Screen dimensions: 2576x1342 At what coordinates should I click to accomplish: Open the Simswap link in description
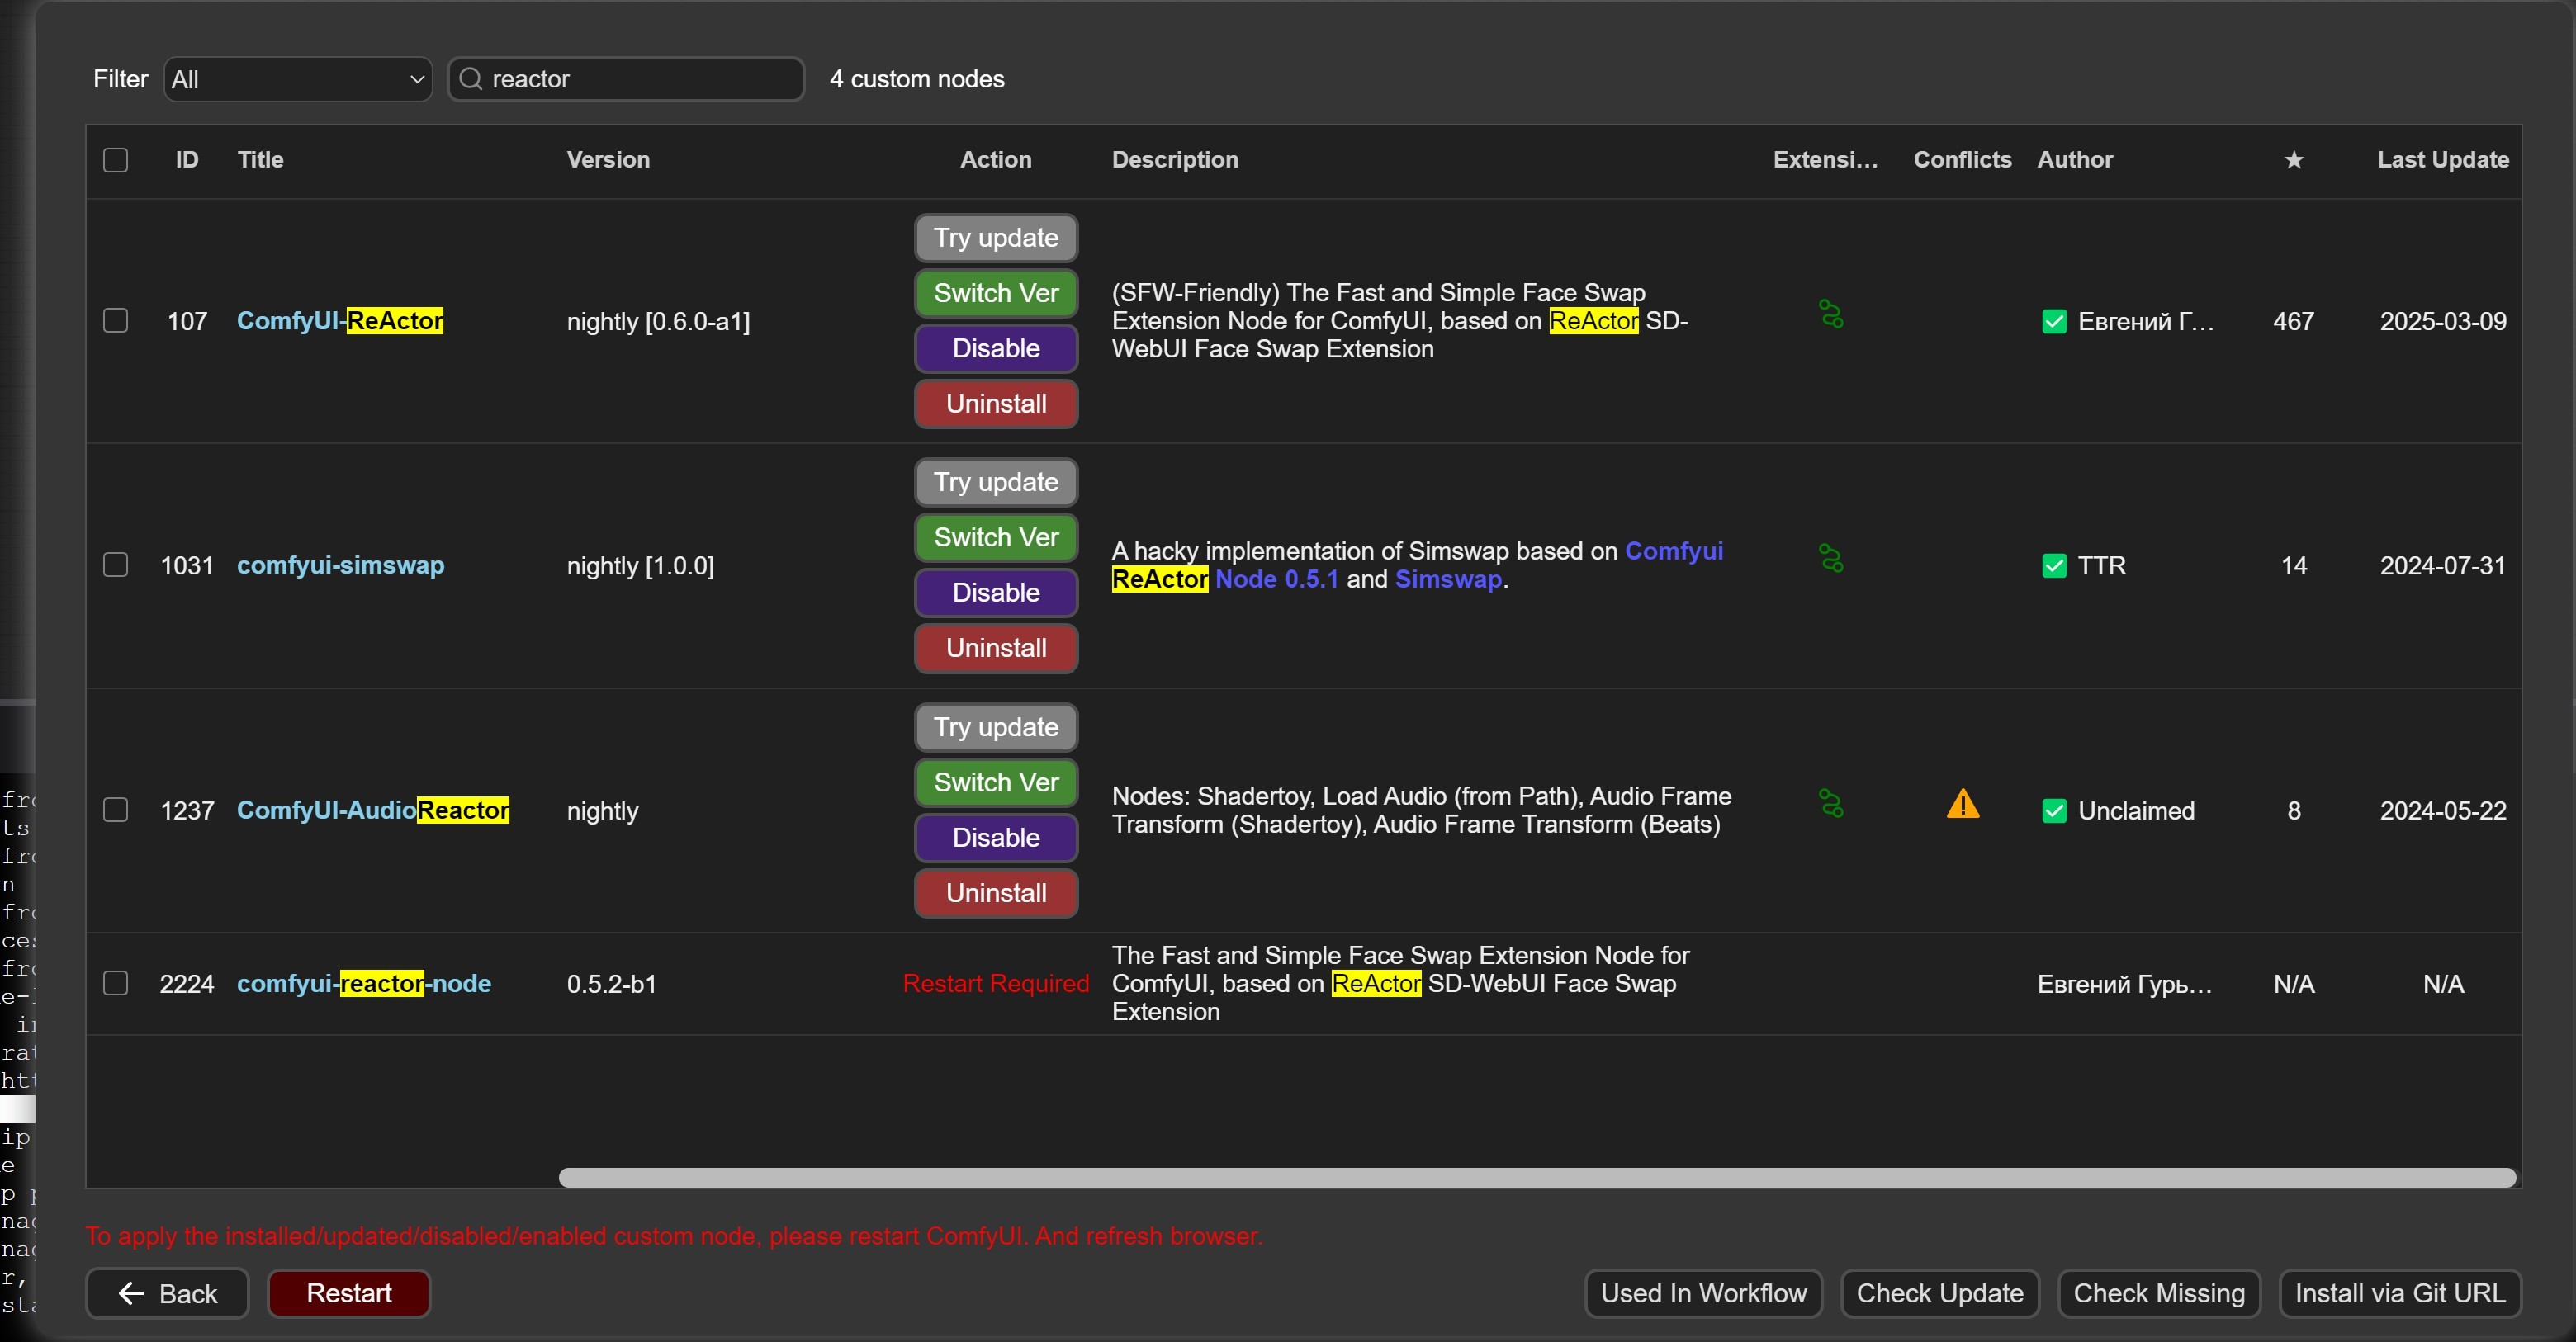1448,579
